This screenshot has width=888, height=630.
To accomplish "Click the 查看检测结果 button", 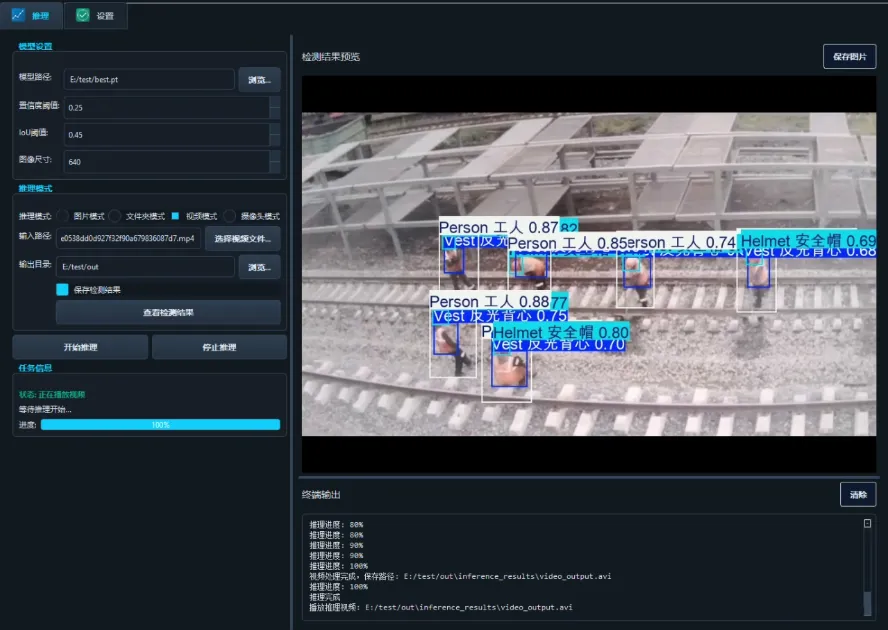I will pyautogui.click(x=168, y=312).
